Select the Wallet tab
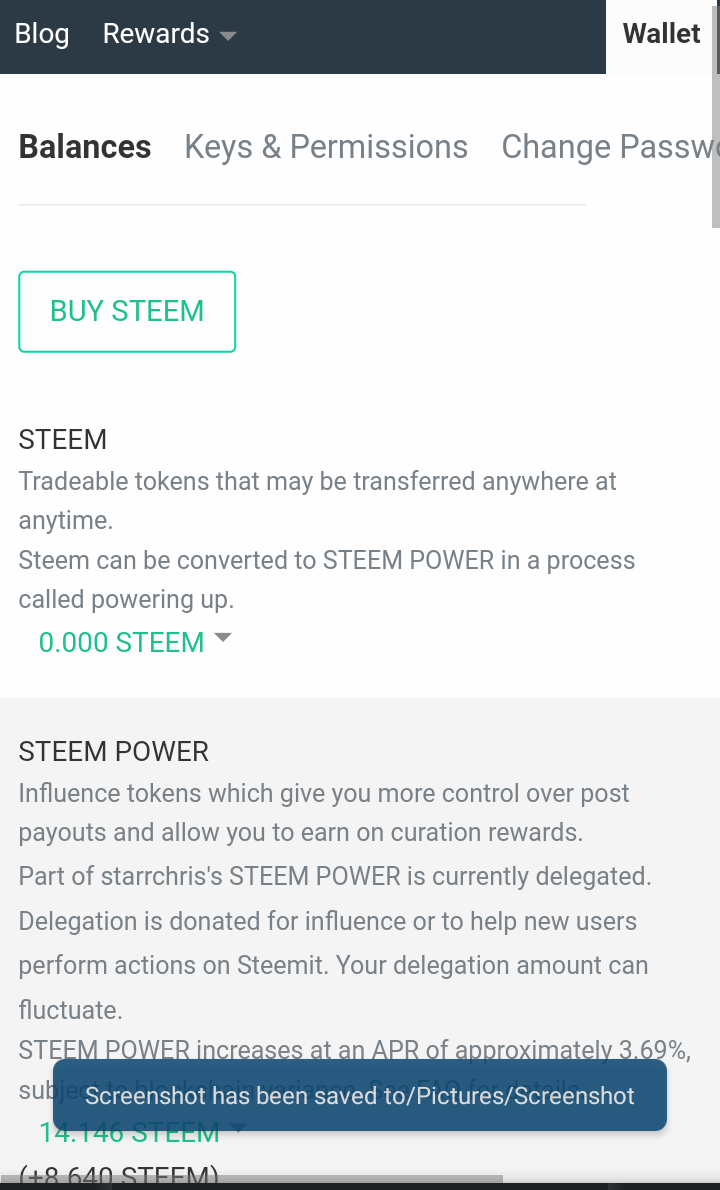The image size is (720, 1190). [661, 33]
